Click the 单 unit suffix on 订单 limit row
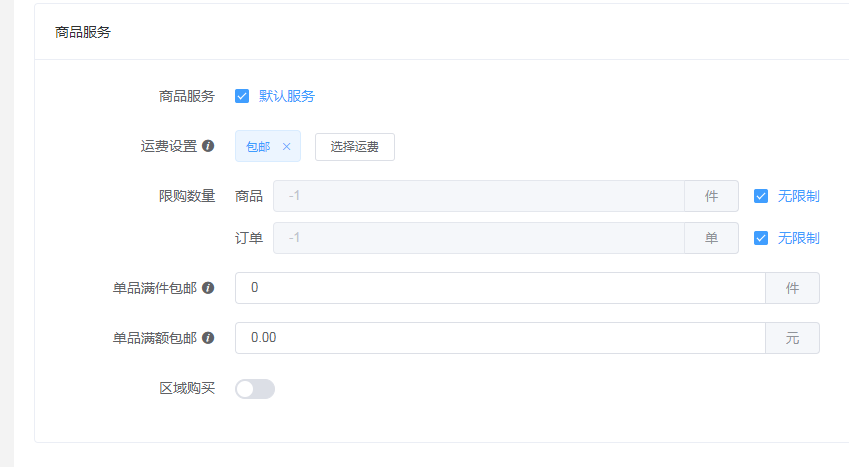This screenshot has height=467, width=849. (711, 238)
